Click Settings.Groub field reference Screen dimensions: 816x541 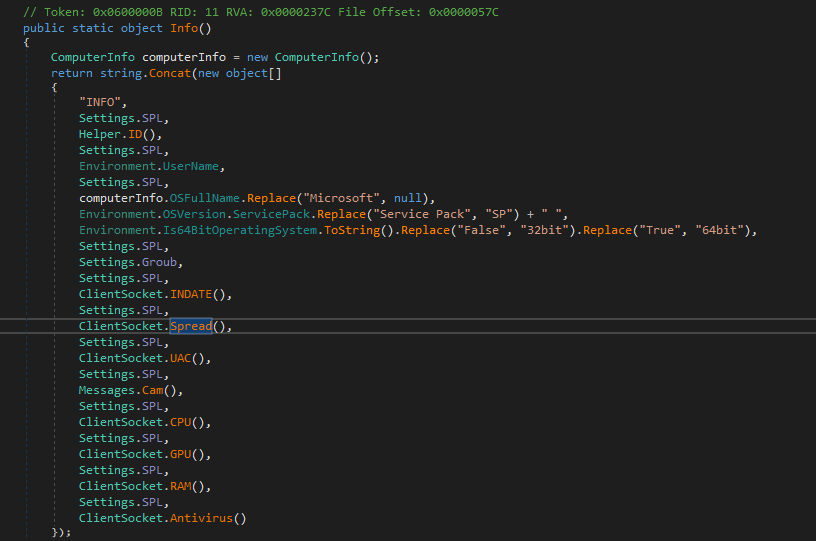click(x=128, y=262)
